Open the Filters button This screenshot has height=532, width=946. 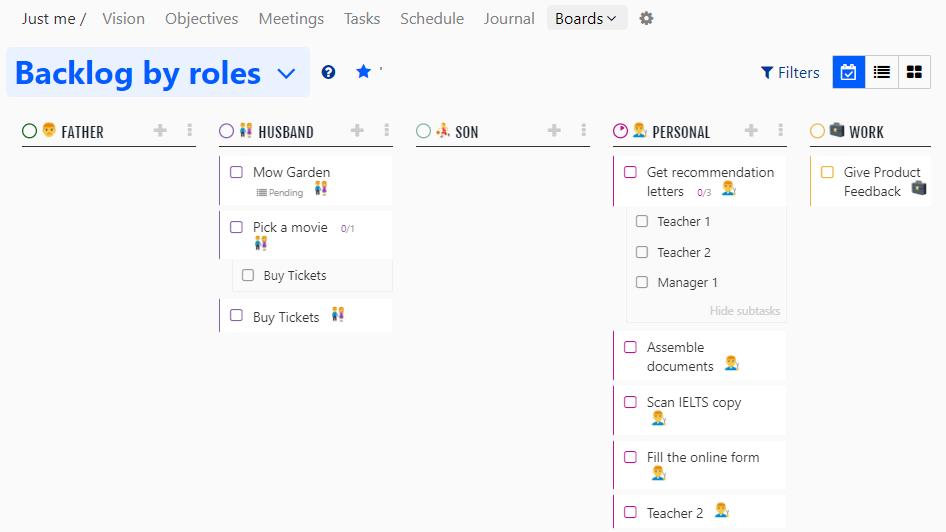pyautogui.click(x=790, y=72)
